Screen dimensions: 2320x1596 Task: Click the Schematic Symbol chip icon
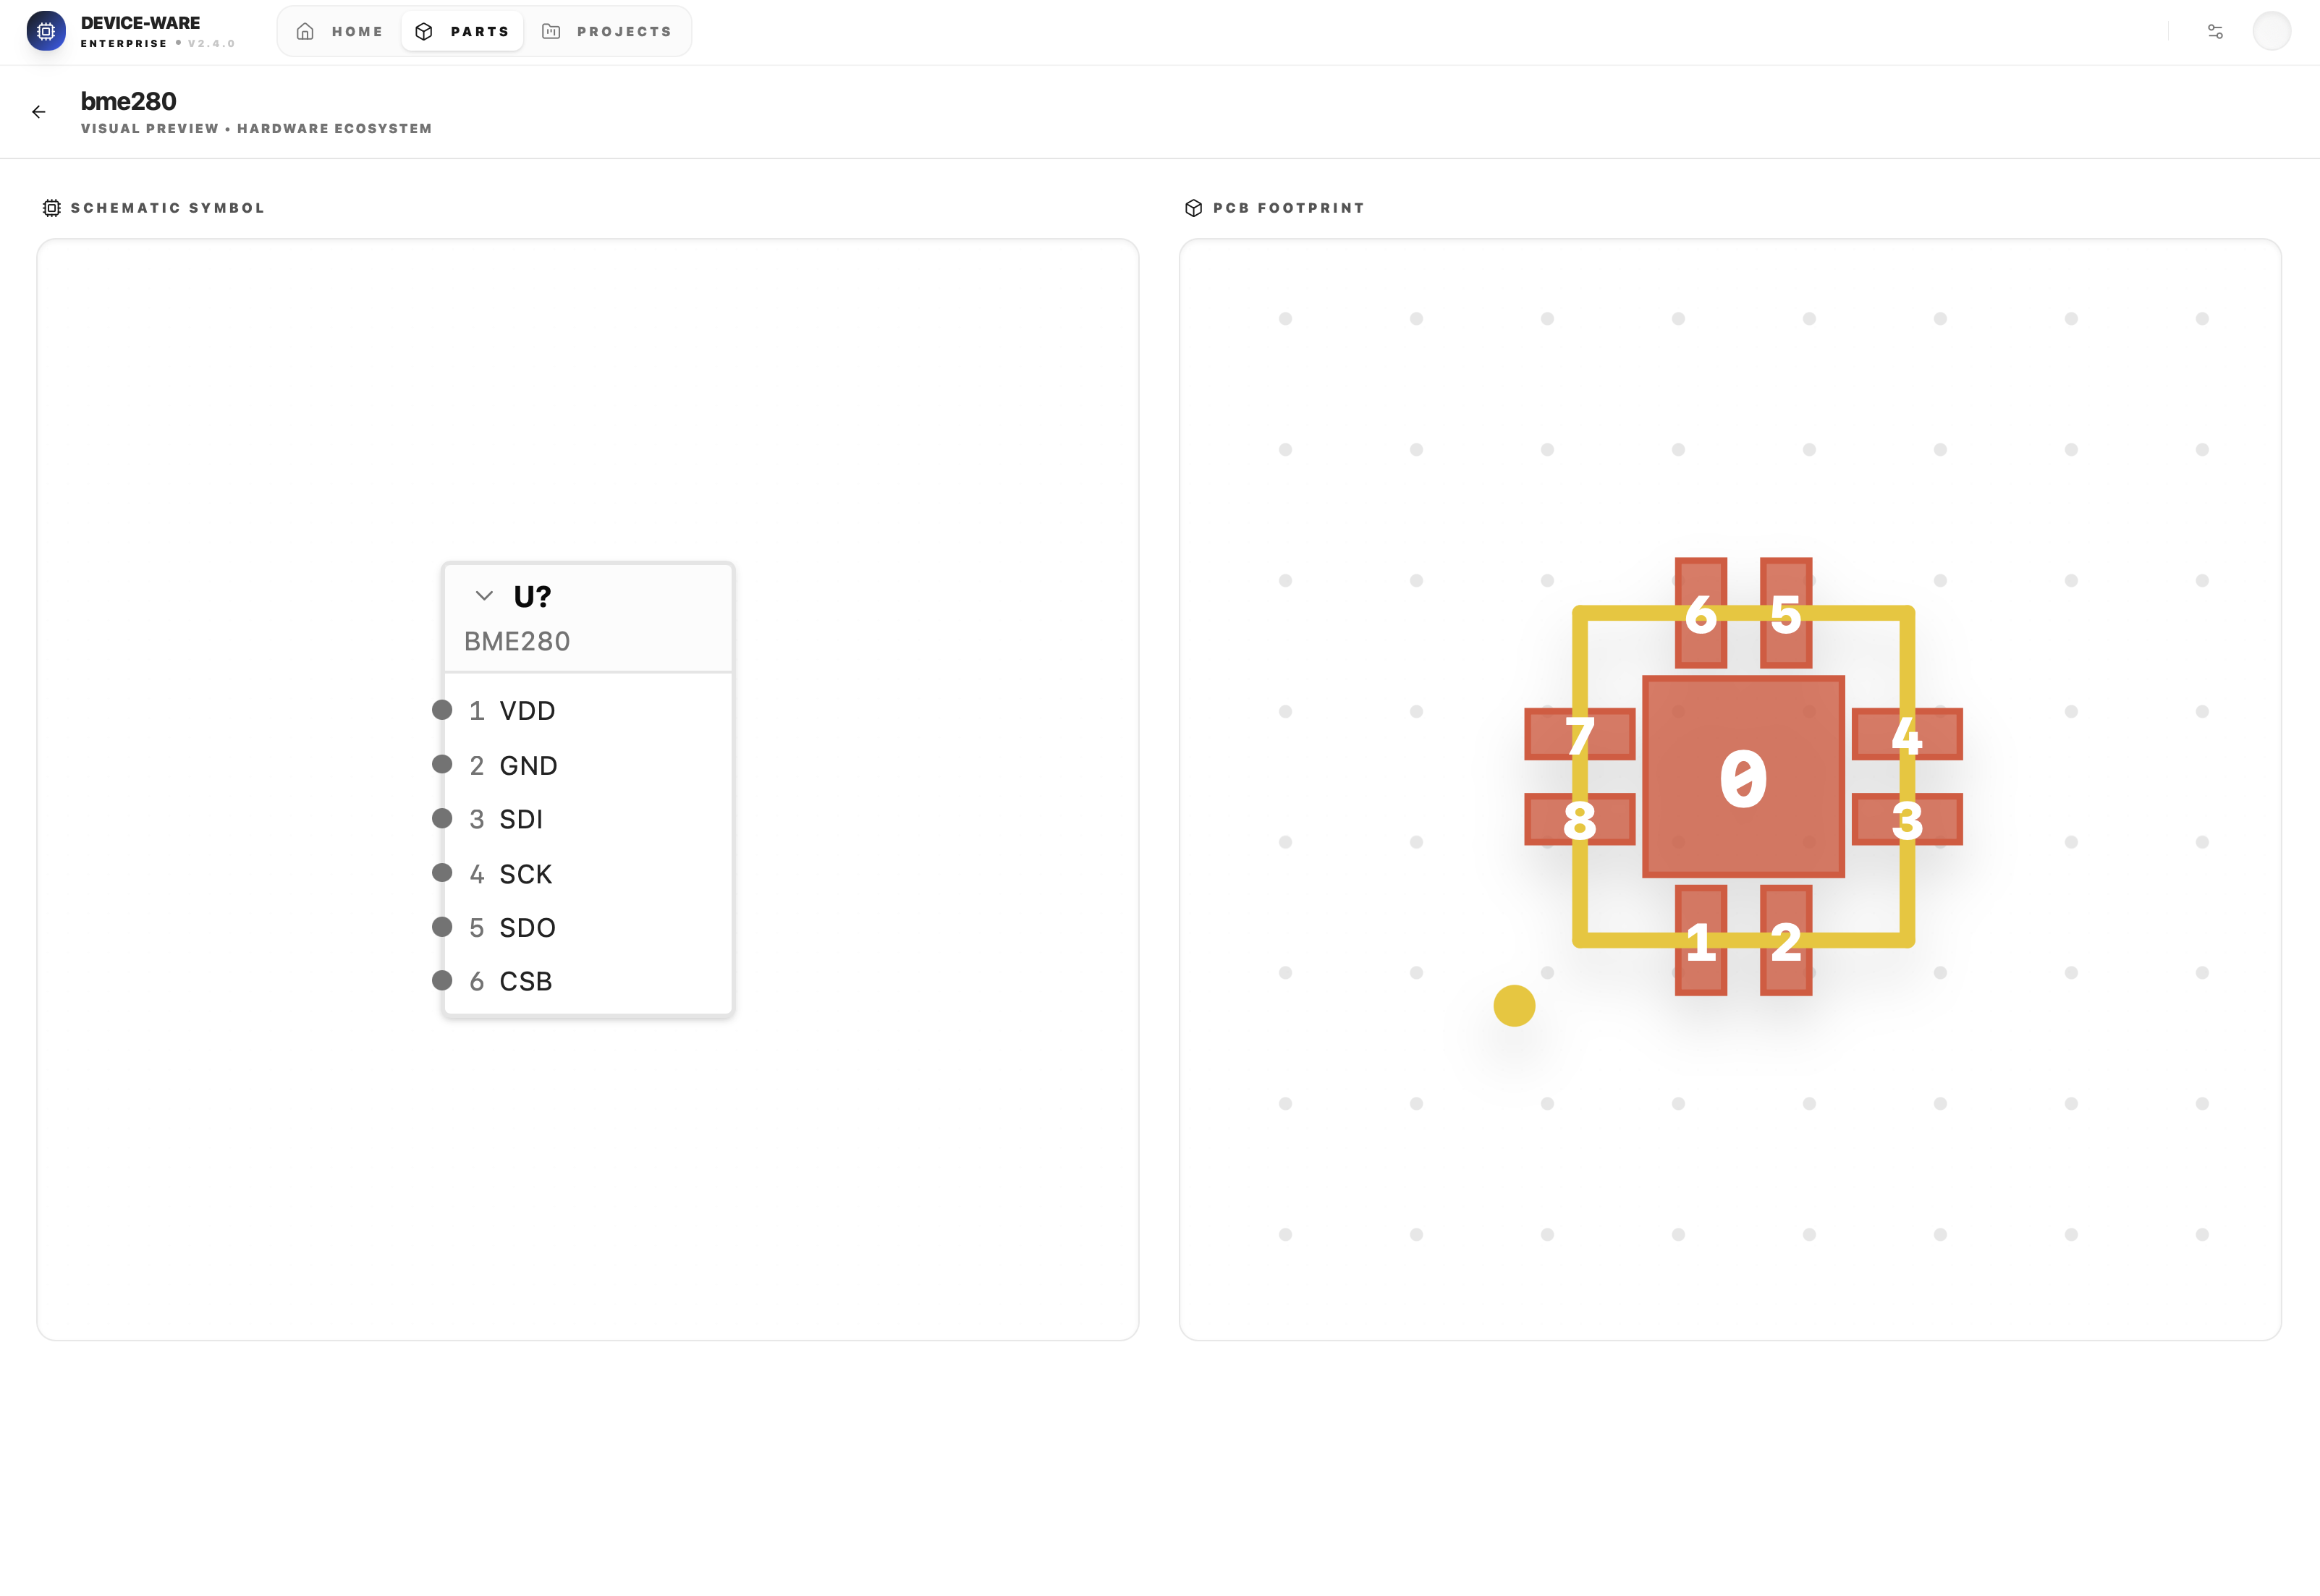point(52,208)
